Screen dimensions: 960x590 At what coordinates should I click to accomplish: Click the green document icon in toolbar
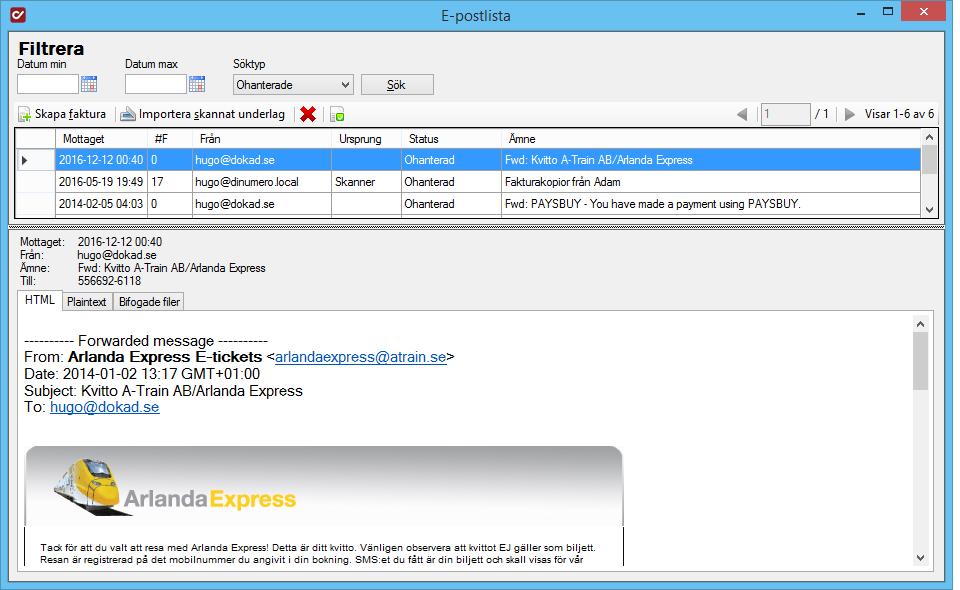tap(337, 114)
